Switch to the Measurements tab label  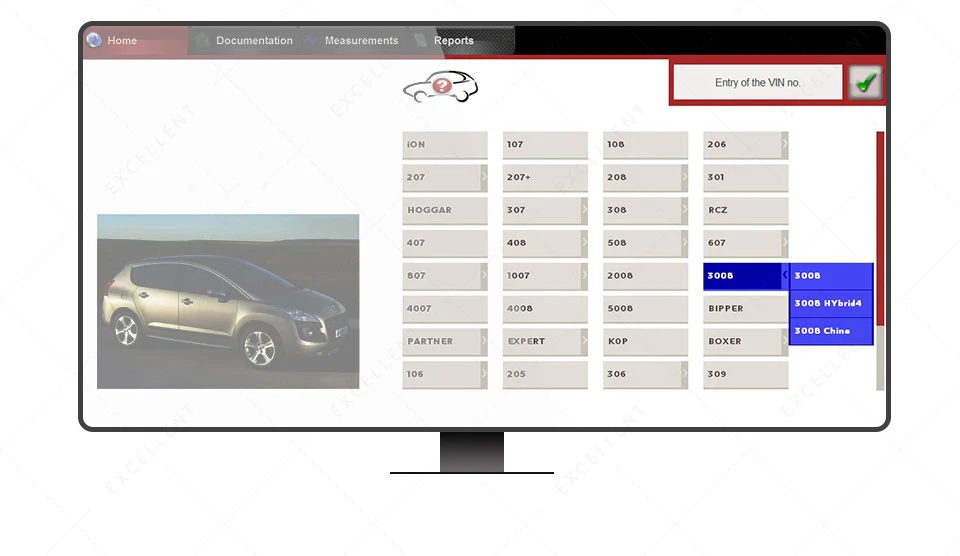coord(361,40)
